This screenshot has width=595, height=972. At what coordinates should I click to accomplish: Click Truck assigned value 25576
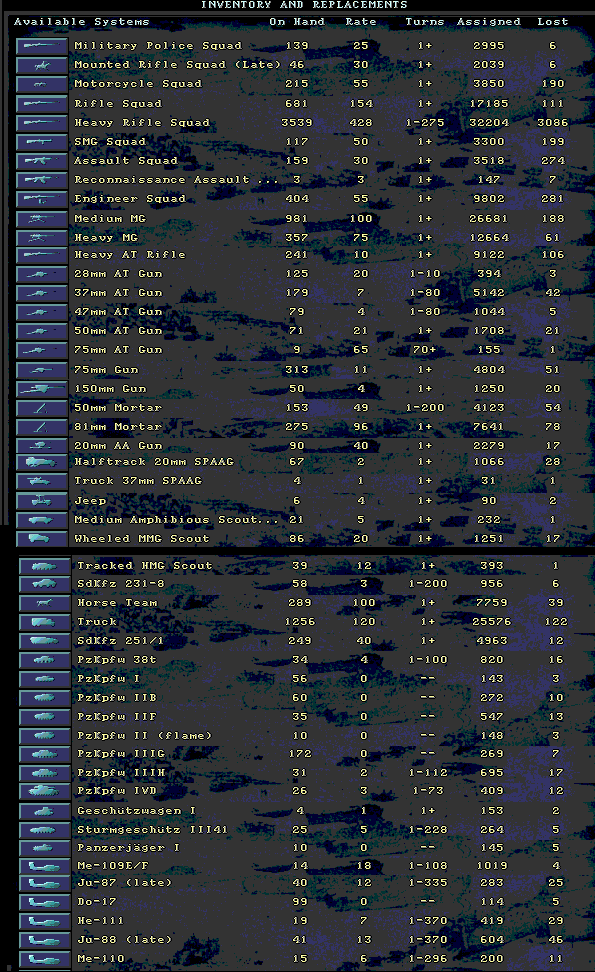(491, 622)
